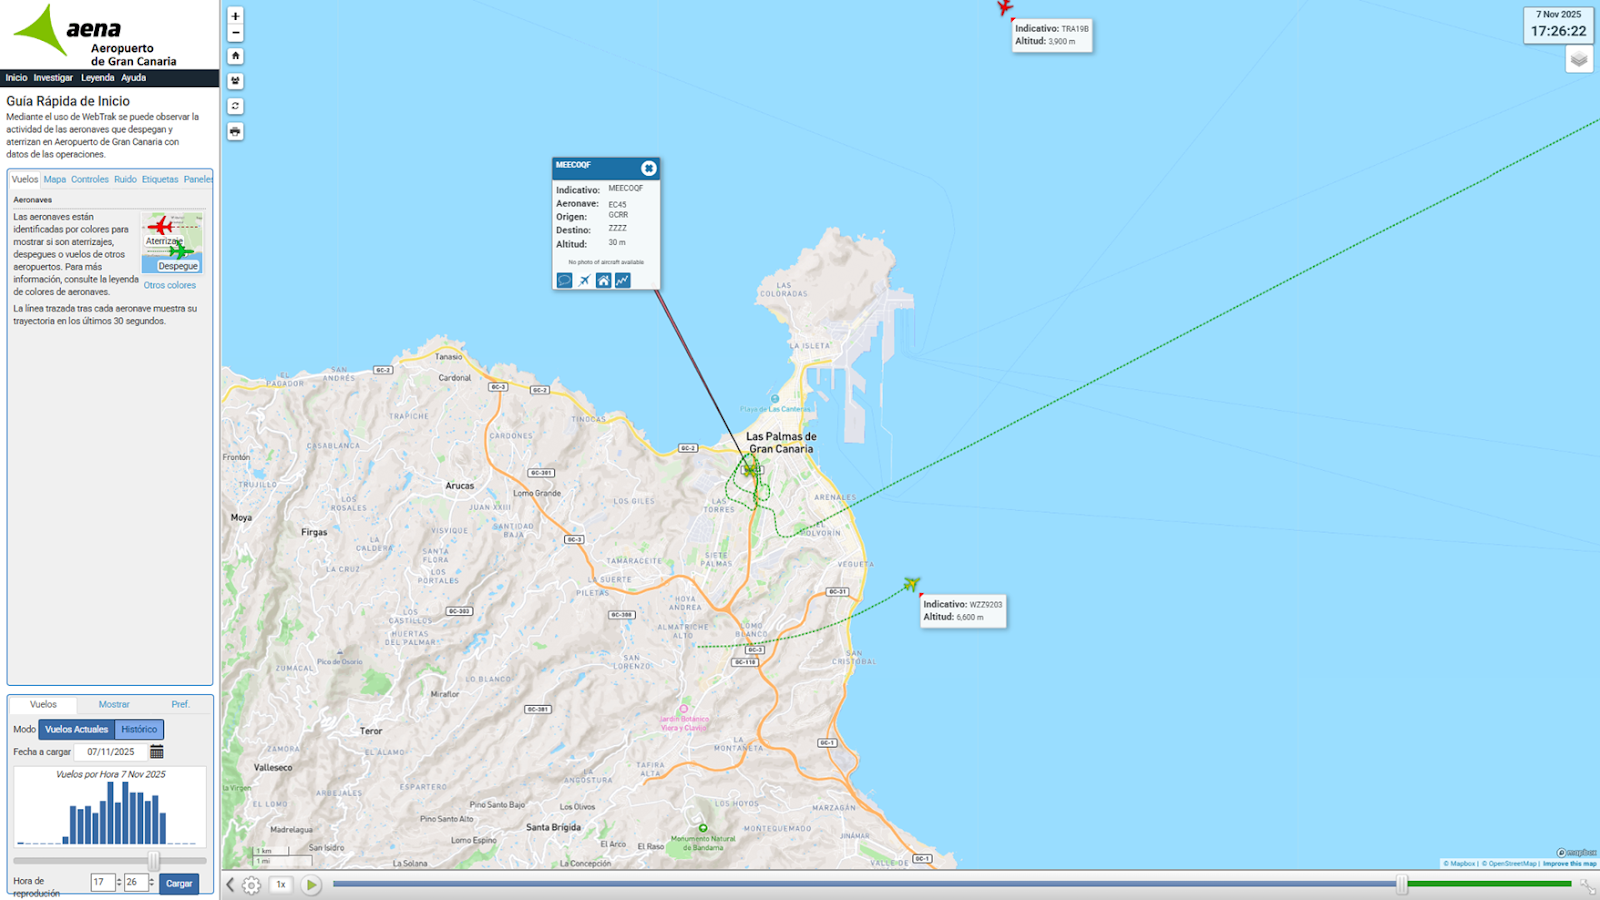Open the Paneles guide tab

[198, 180]
